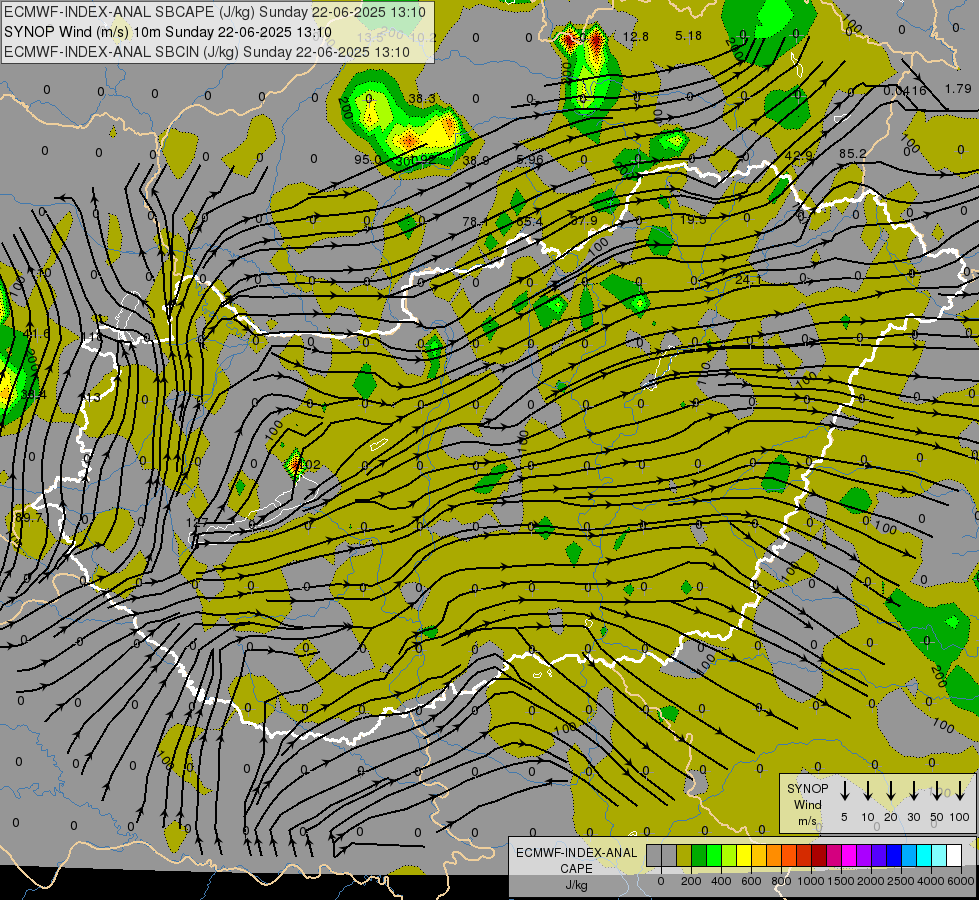Select the pure blue CAPE legend swatch
The width and height of the screenshot is (979, 900).
tap(893, 856)
